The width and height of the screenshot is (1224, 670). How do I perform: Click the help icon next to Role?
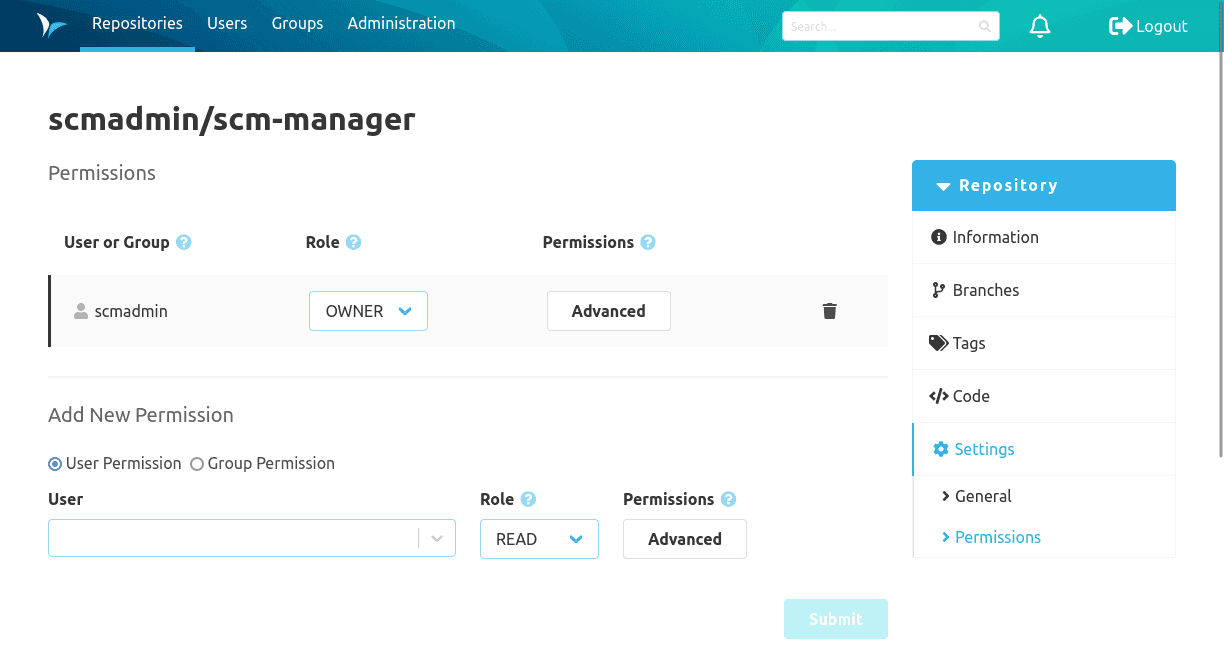pyautogui.click(x=356, y=241)
